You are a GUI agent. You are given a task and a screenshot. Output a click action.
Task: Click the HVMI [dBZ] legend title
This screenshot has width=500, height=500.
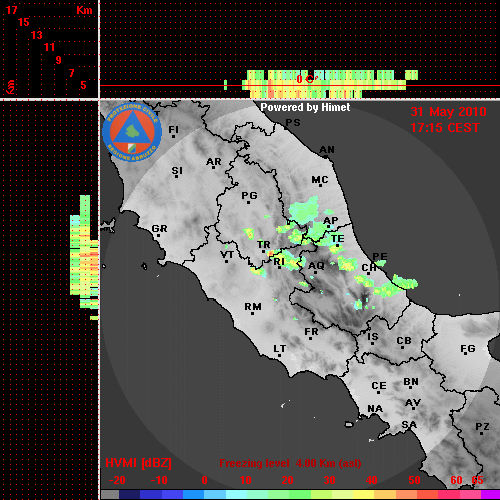click(138, 463)
